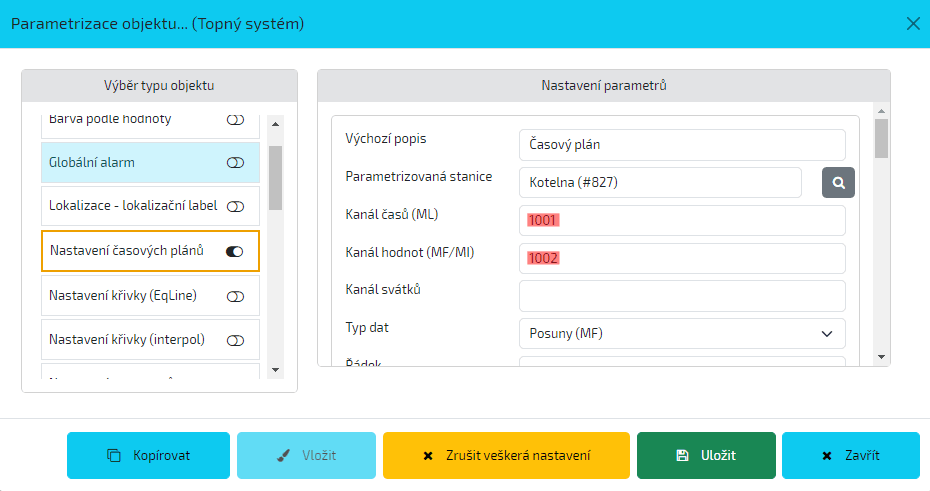Toggle the Globální alarm switch
The image size is (930, 491).
(235, 162)
